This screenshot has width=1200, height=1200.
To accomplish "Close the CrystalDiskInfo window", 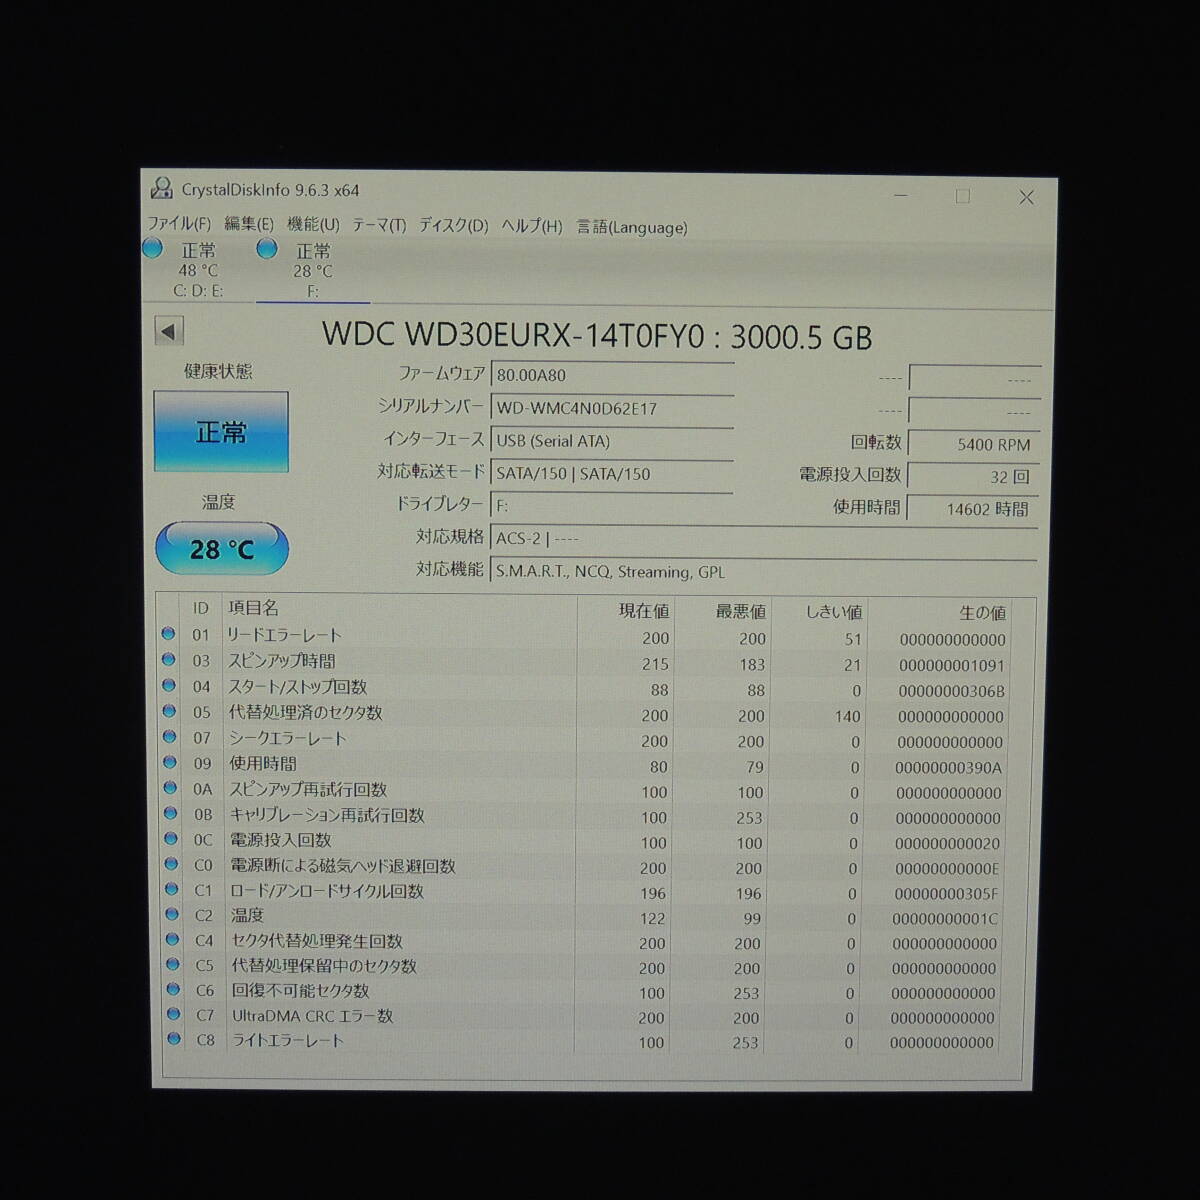I will point(1026,197).
